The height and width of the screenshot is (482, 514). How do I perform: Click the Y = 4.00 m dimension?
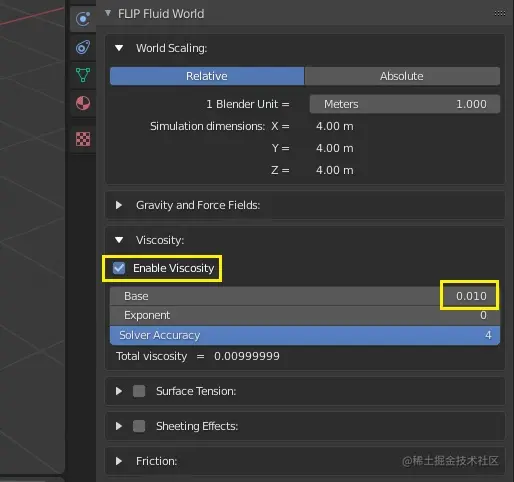(x=335, y=148)
